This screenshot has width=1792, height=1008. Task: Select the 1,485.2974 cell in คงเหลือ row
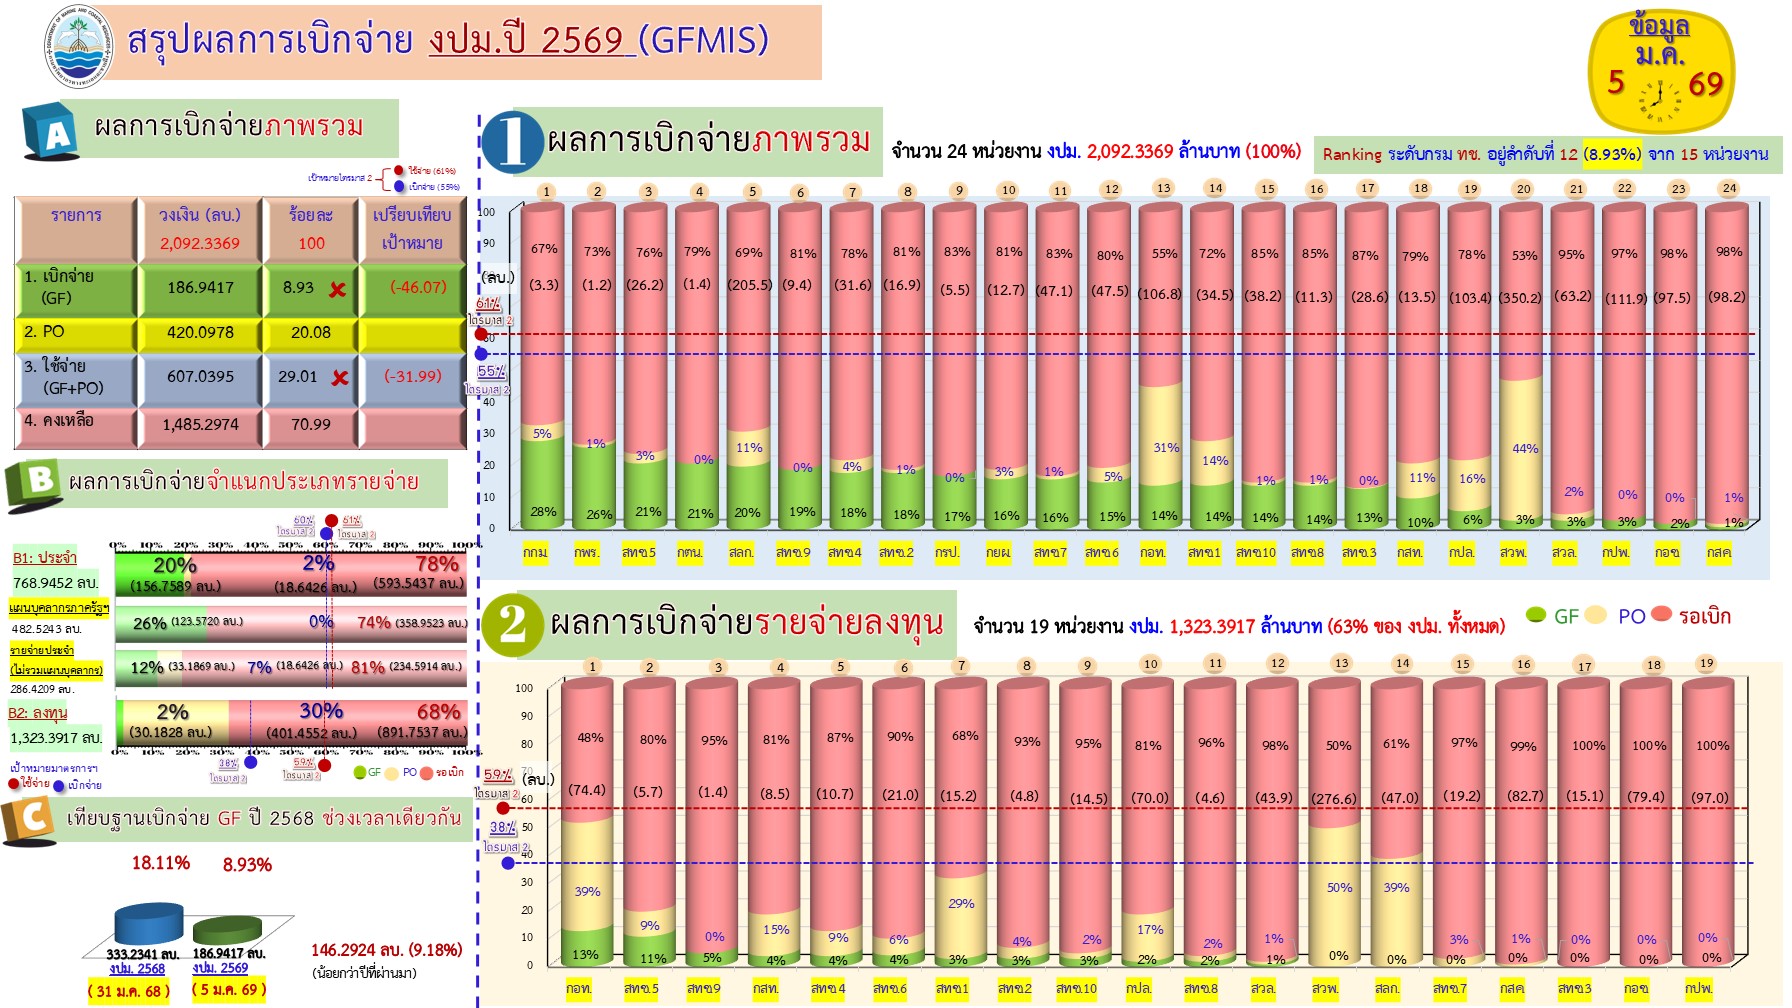[x=200, y=426]
